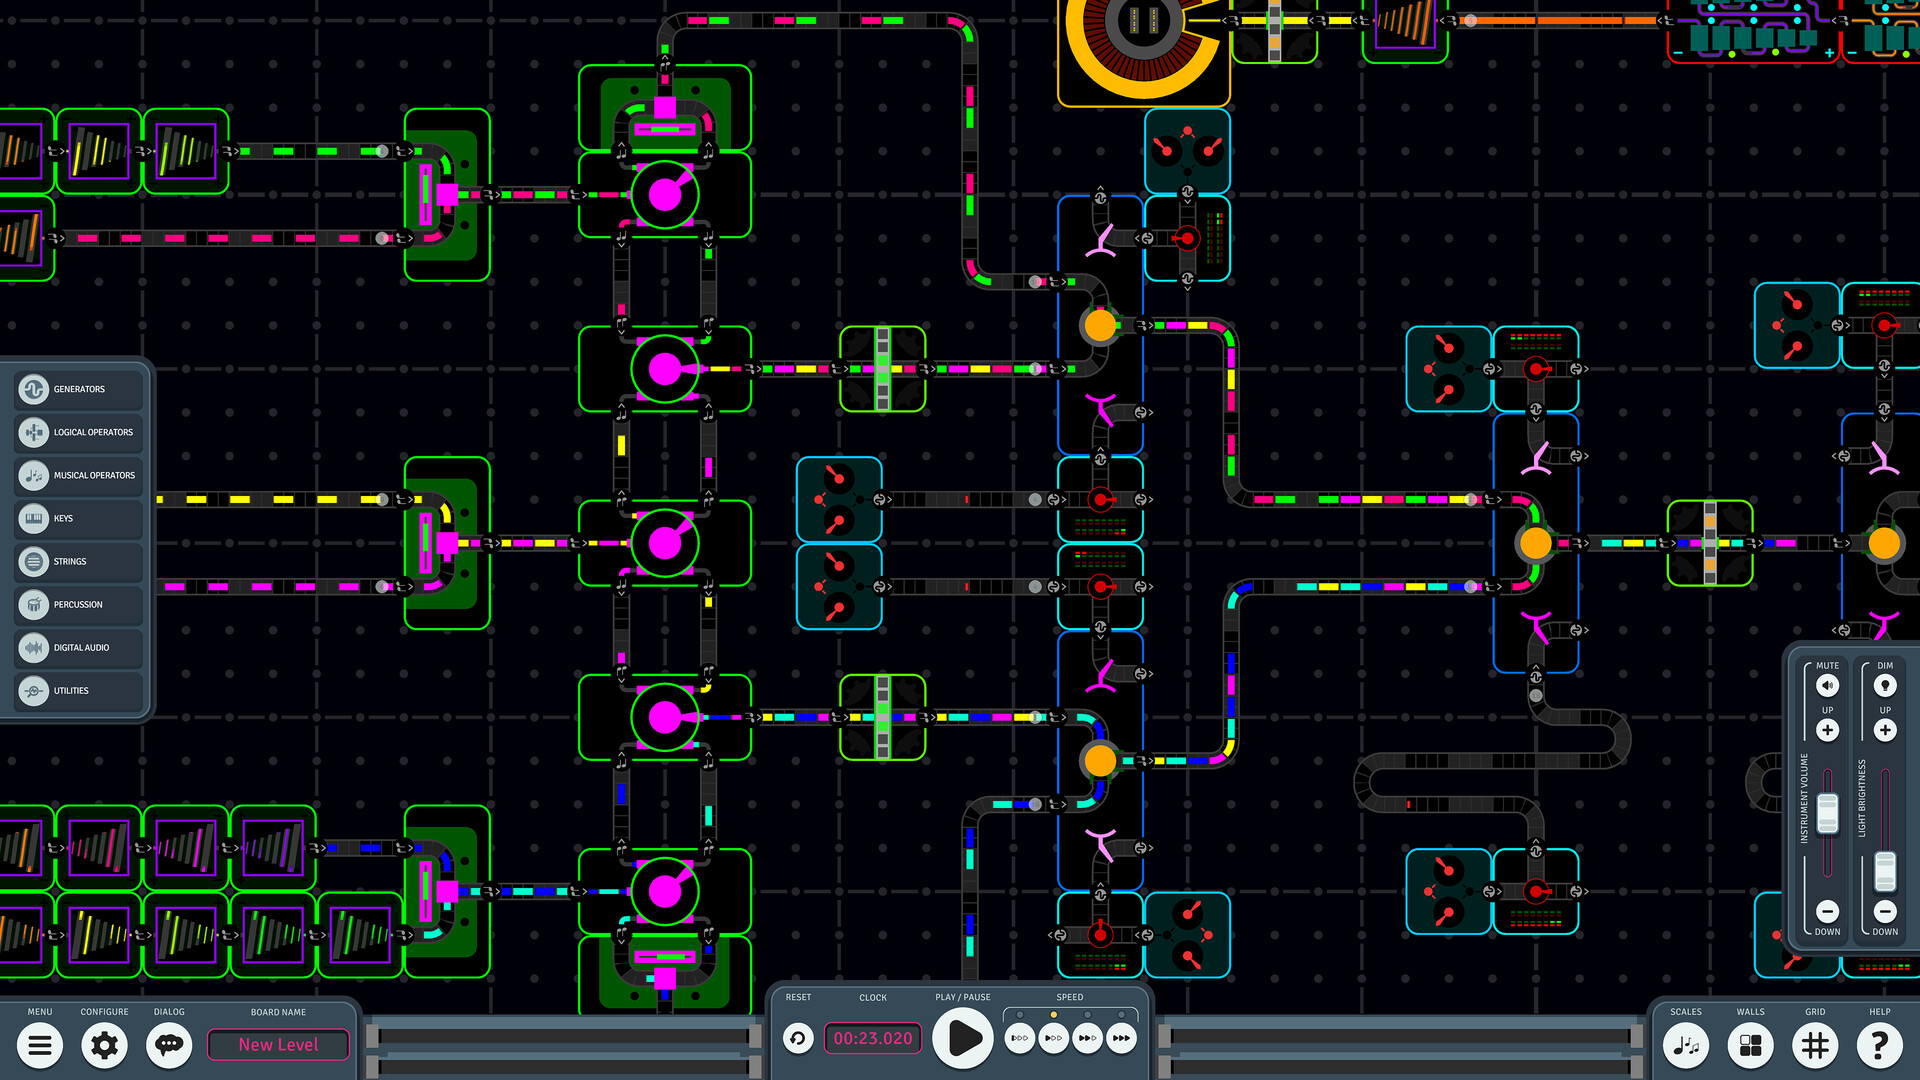1920x1080 pixels.
Task: Open the Scales panel
Action: coord(1686,1045)
